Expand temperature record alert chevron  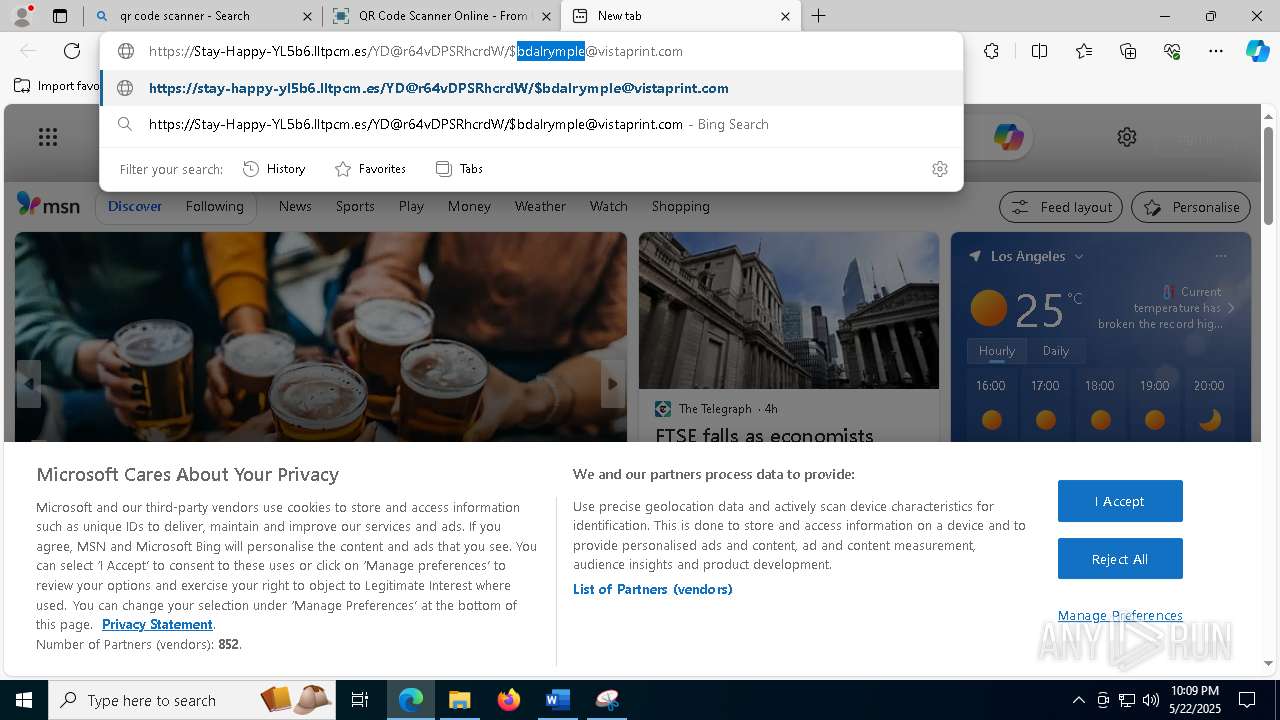point(1231,308)
